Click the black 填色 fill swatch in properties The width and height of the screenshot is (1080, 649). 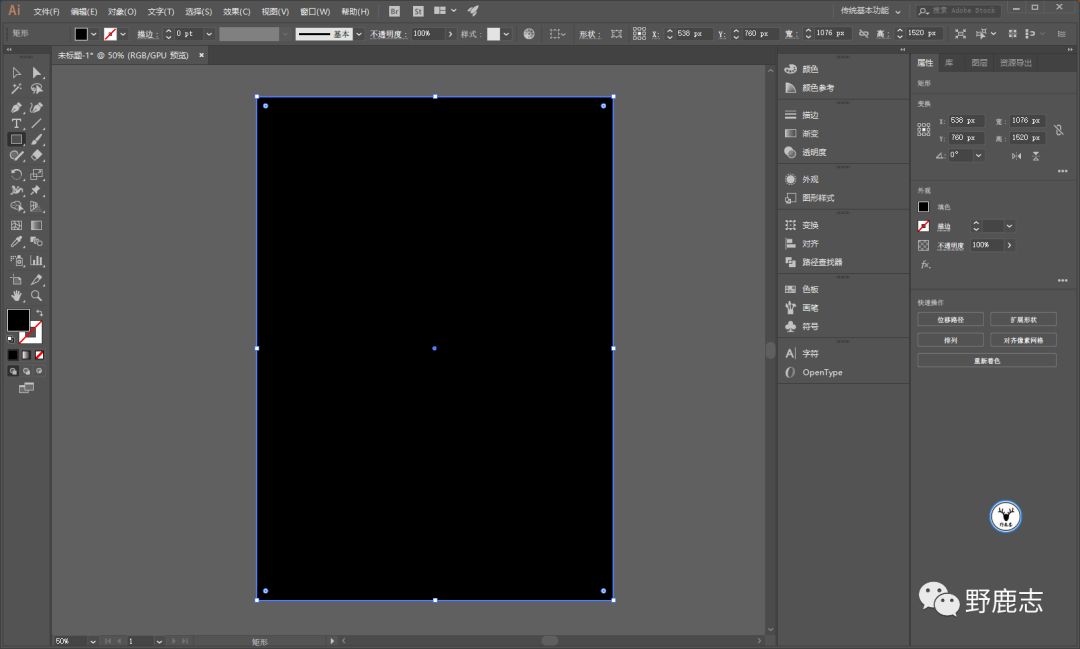(924, 207)
